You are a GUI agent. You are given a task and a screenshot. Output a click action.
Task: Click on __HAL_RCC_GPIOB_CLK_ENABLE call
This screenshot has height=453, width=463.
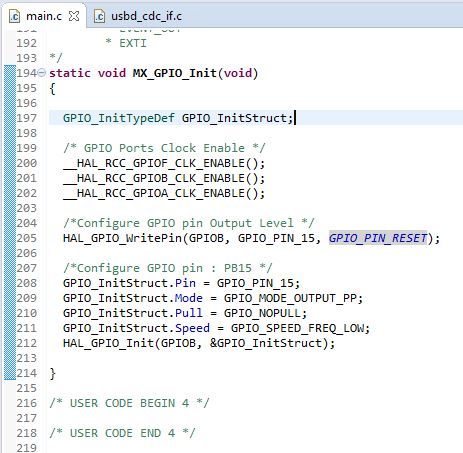[x=164, y=178]
